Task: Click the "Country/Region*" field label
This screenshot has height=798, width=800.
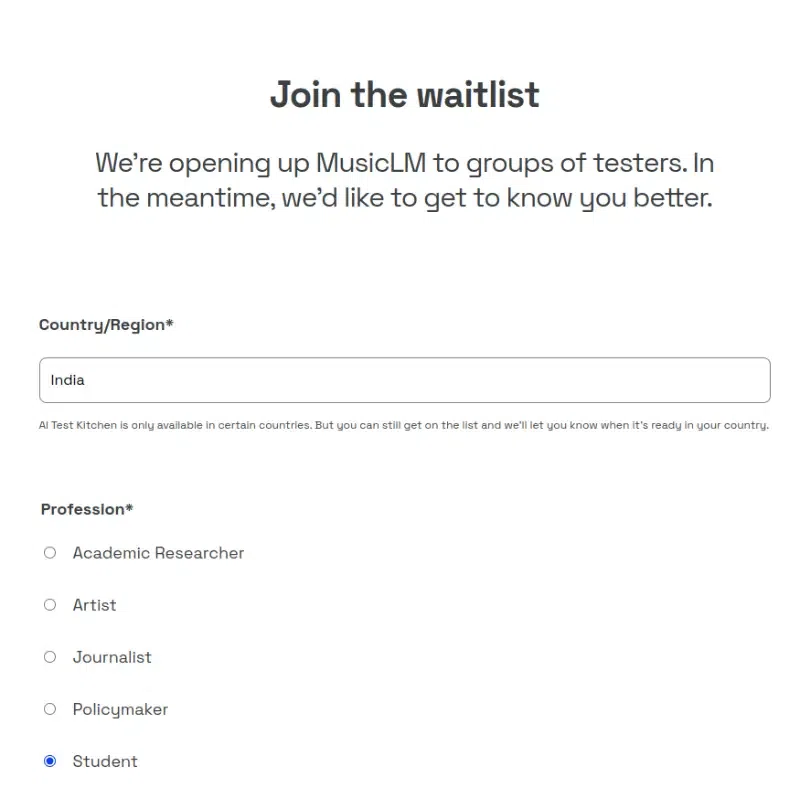Action: coord(106,325)
